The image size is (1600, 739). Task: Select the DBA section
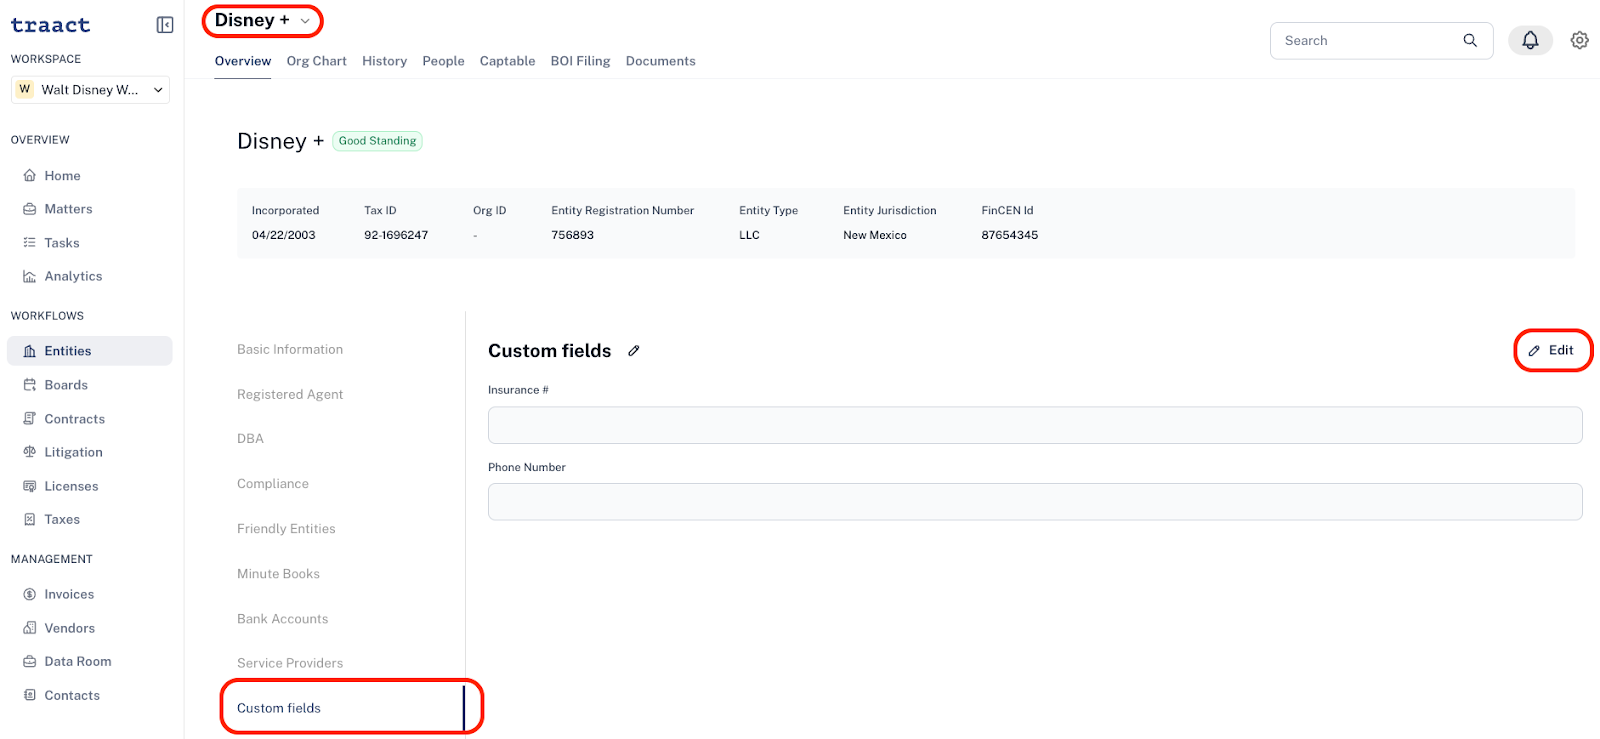(x=250, y=438)
